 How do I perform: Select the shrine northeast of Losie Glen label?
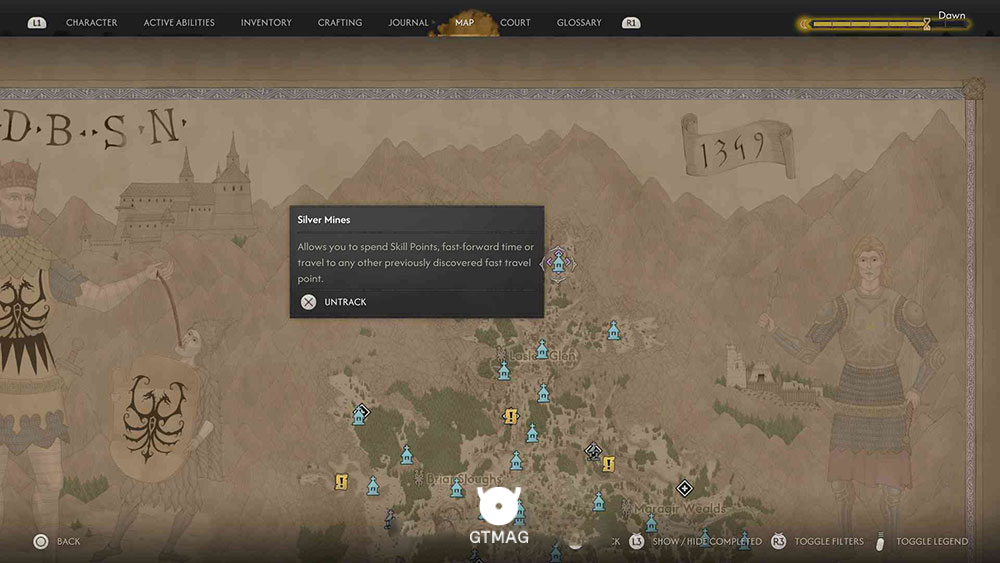pos(614,330)
